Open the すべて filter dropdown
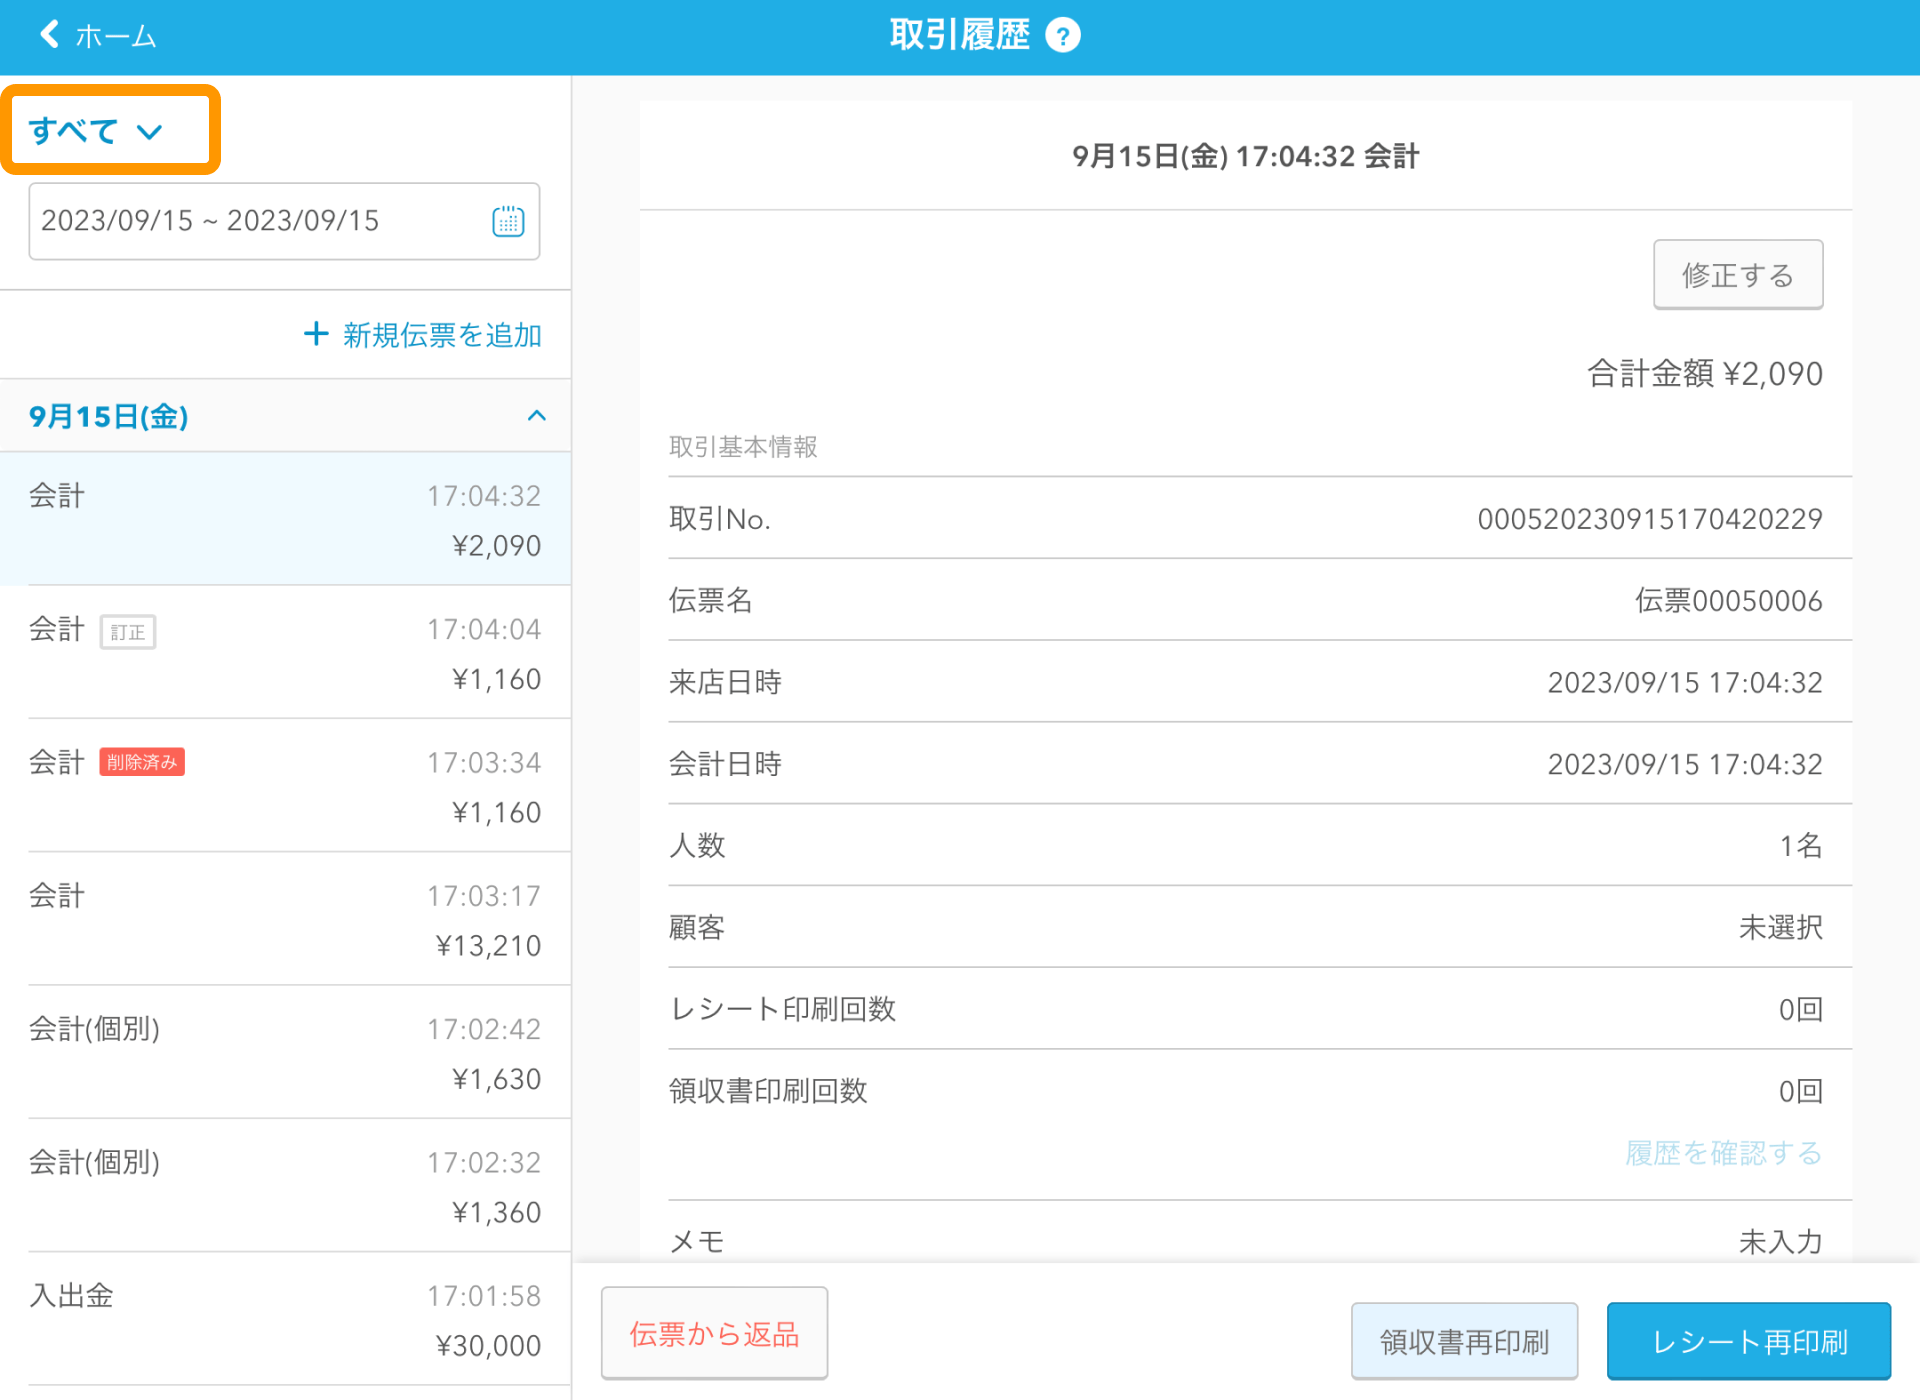Viewport: 1920px width, 1400px height. (x=97, y=131)
